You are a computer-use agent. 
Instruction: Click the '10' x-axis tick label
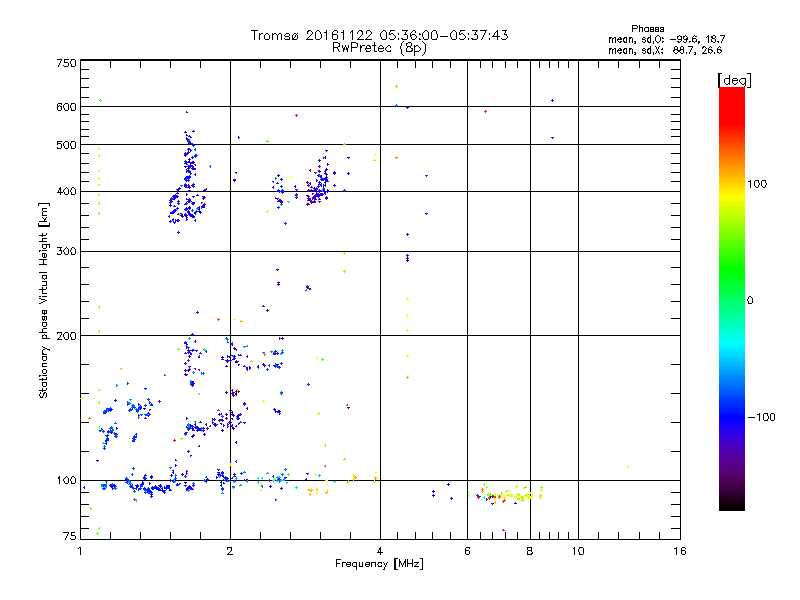coord(578,551)
